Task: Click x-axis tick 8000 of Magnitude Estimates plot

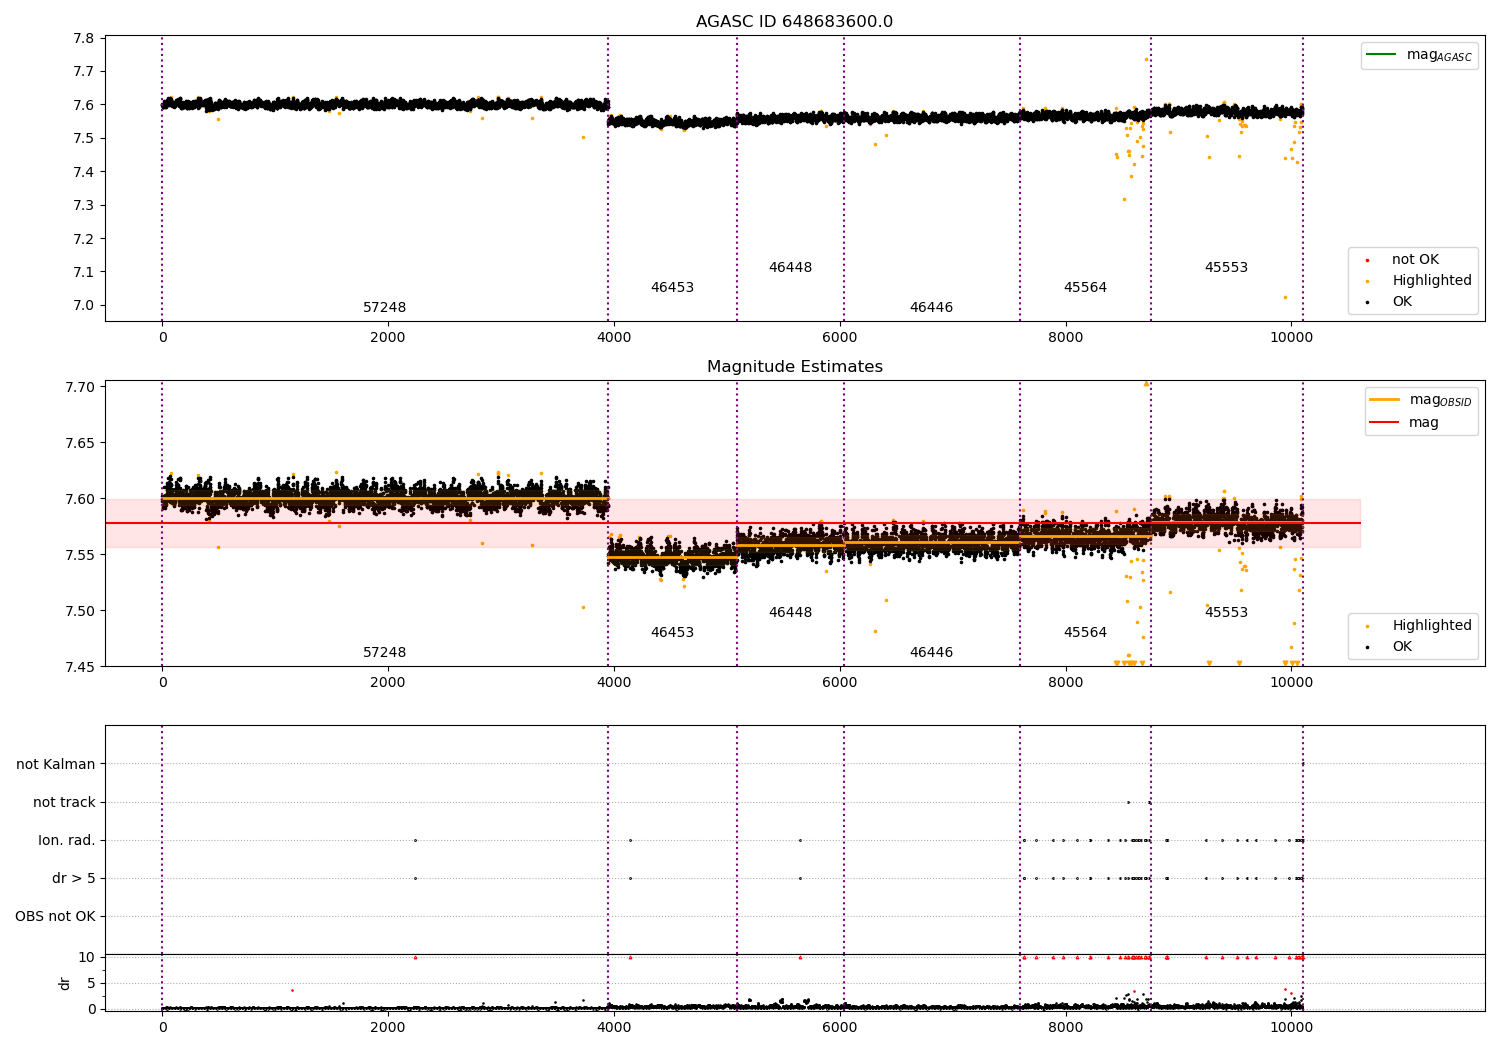Action: [1065, 682]
